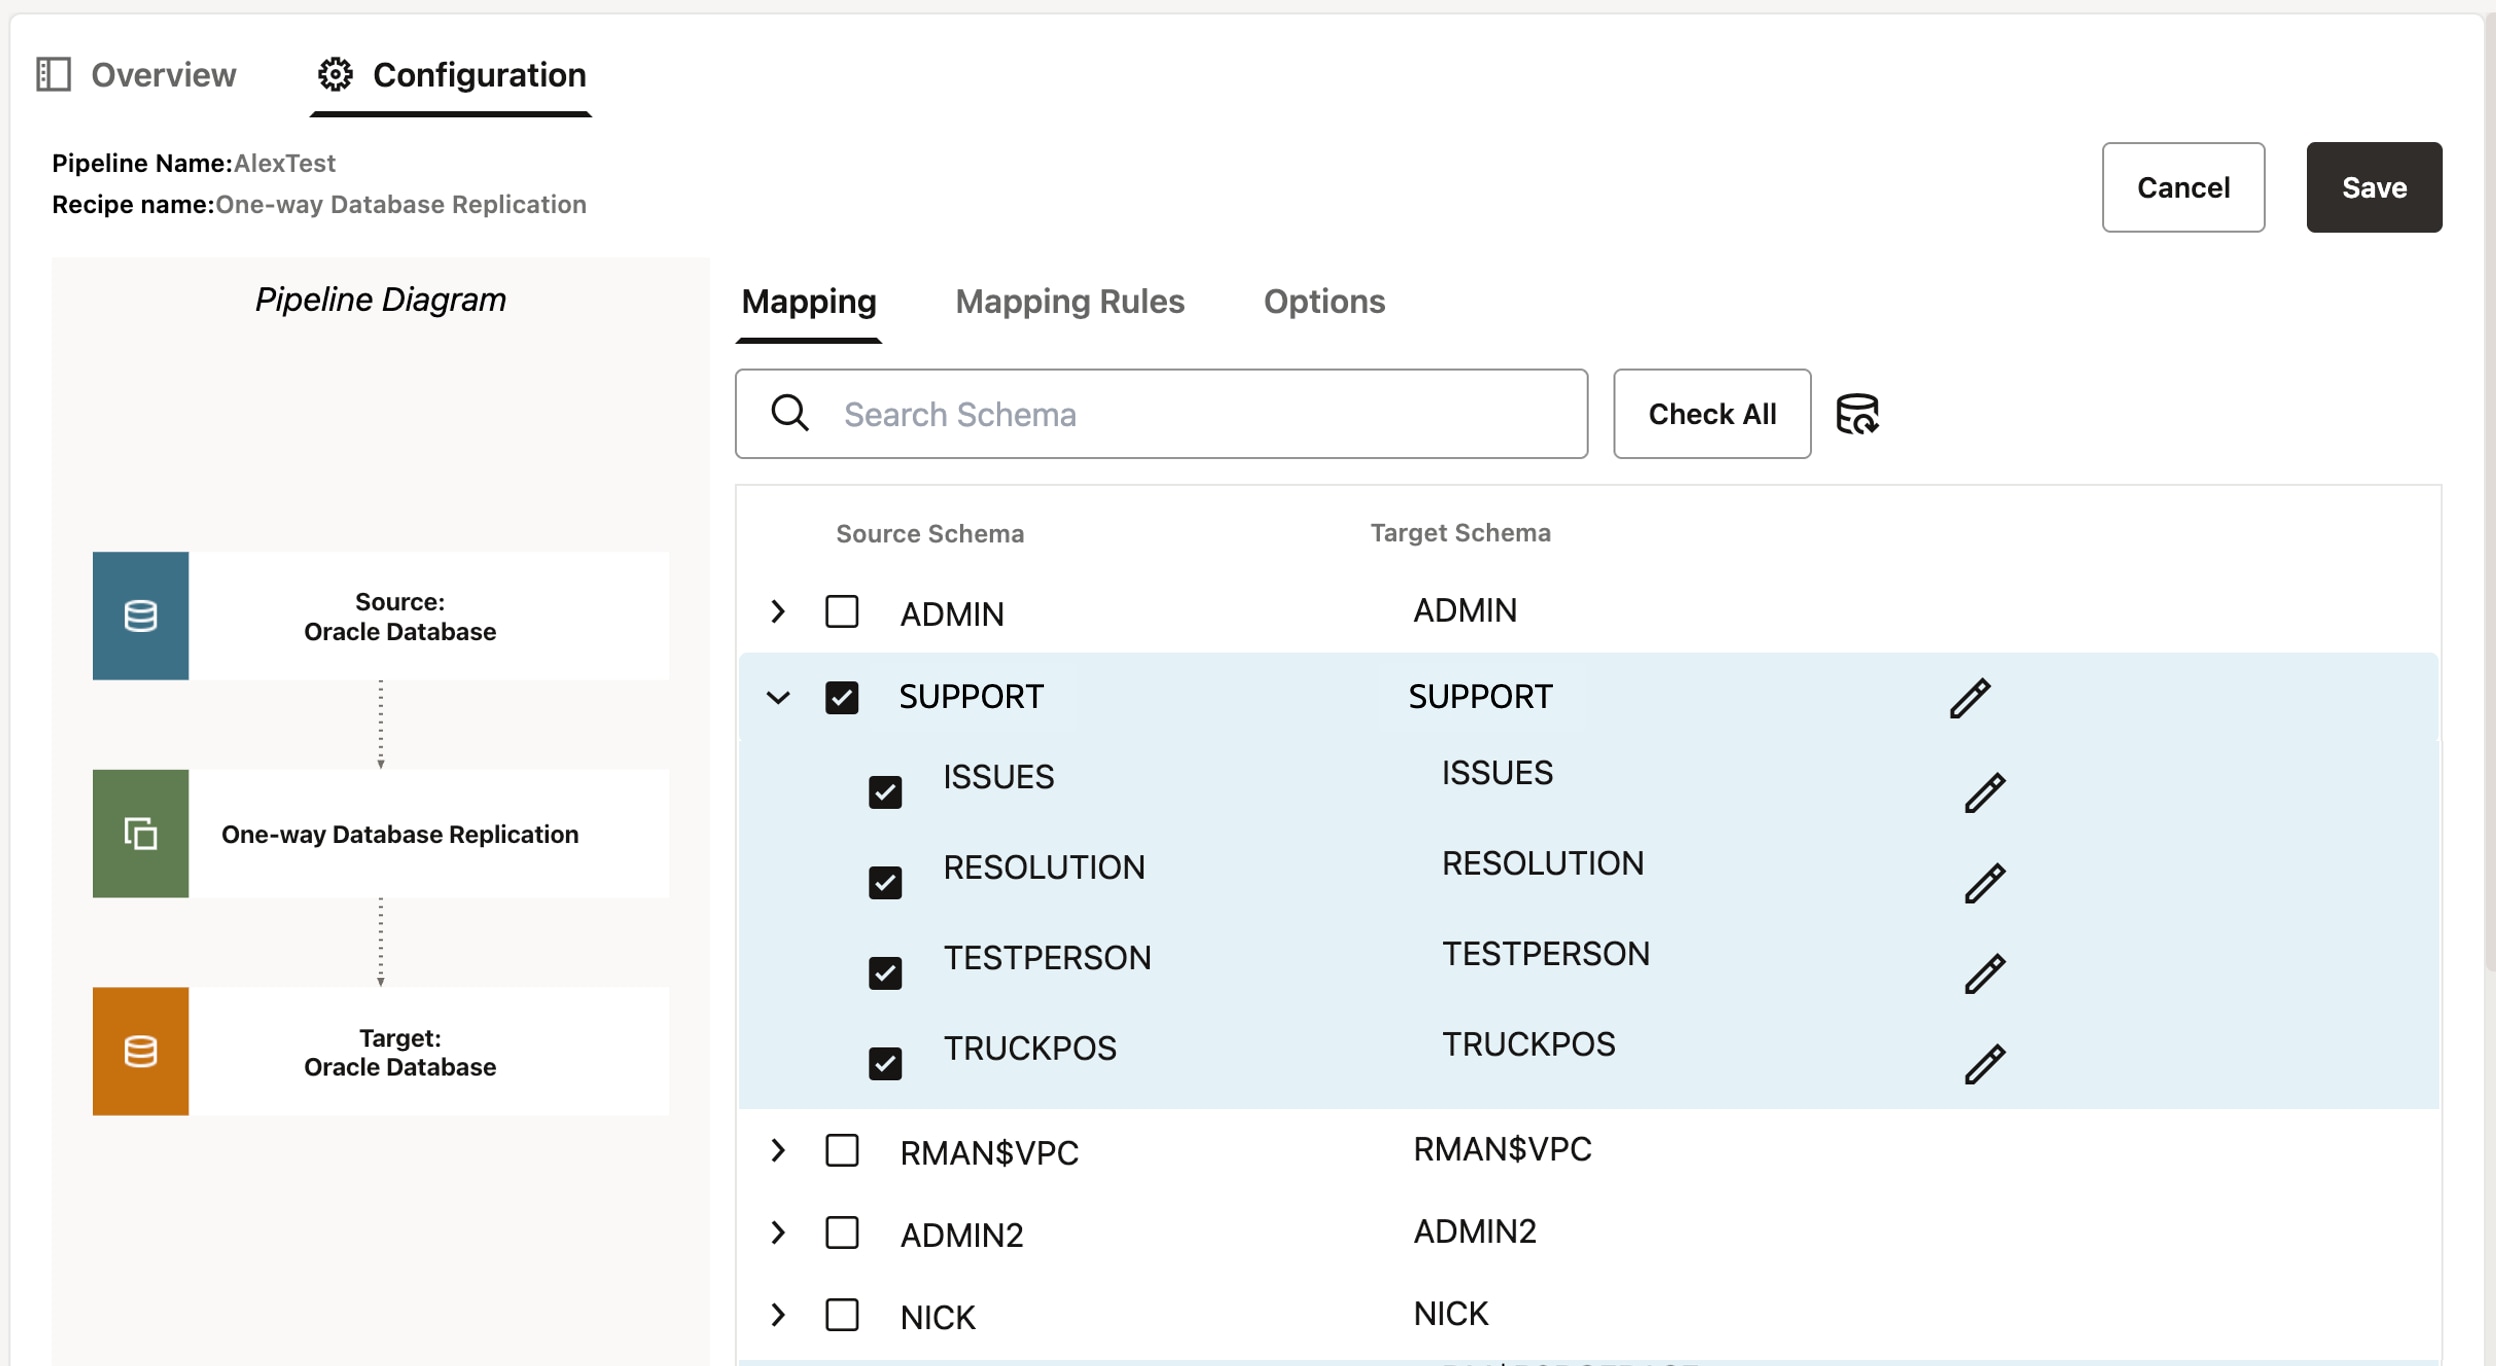This screenshot has width=2496, height=1366.
Task: Switch to the Options tab
Action: [1324, 302]
